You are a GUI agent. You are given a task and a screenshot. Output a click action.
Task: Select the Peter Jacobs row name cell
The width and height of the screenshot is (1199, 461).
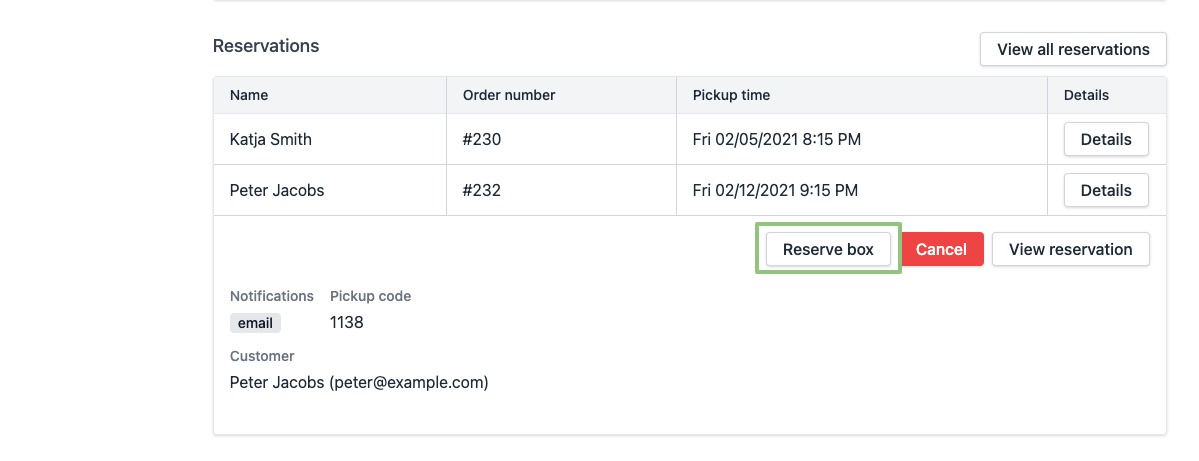[277, 190]
